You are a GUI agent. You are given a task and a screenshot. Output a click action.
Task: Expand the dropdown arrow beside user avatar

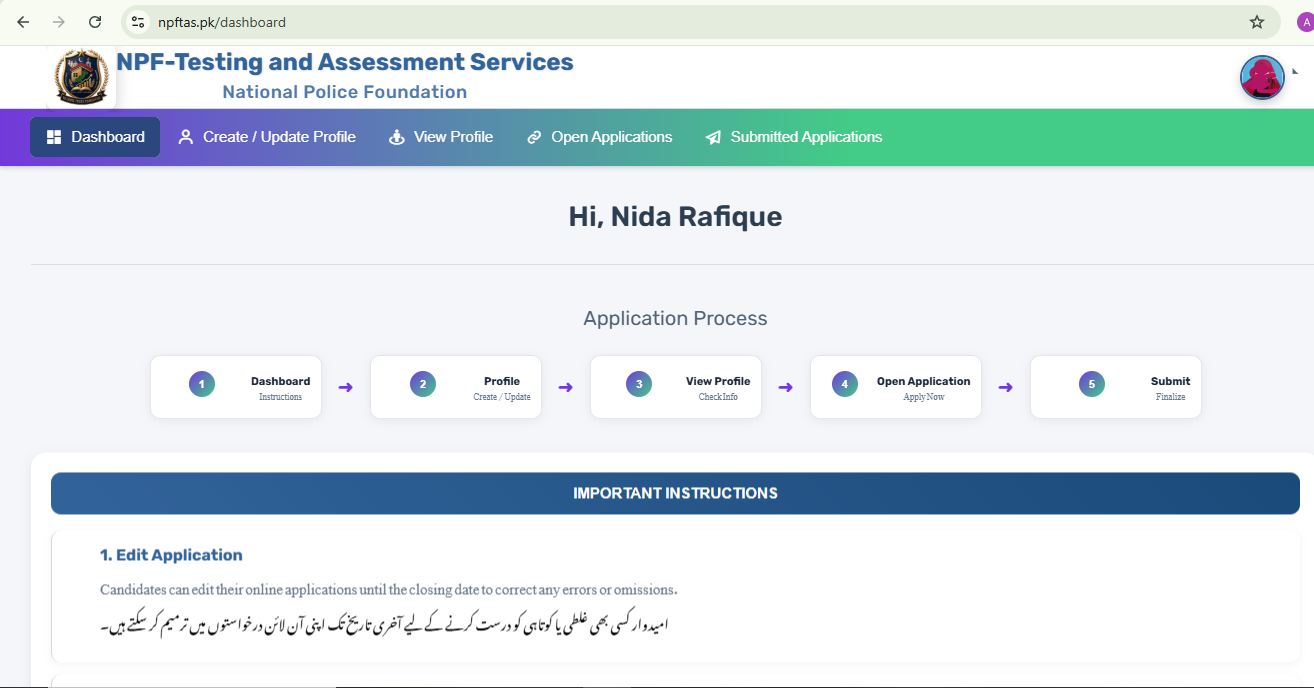pyautogui.click(x=1295, y=72)
